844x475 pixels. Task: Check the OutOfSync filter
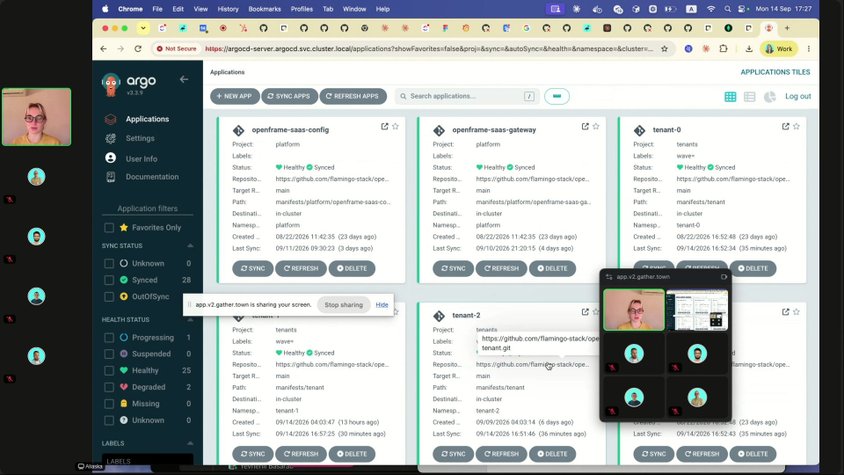tap(109, 297)
